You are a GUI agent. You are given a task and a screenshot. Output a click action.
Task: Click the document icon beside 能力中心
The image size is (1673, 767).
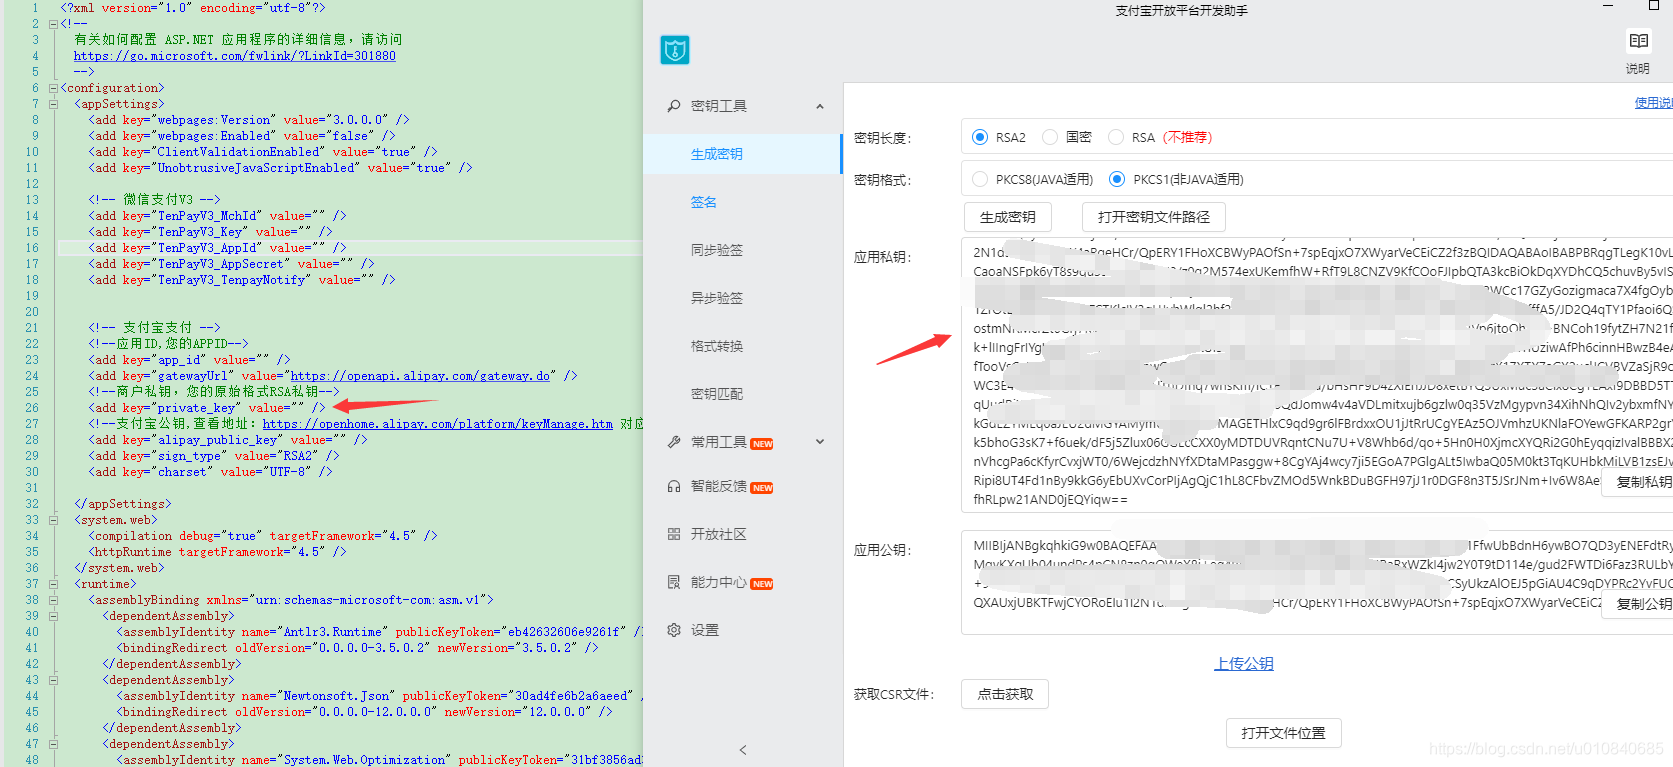[674, 582]
